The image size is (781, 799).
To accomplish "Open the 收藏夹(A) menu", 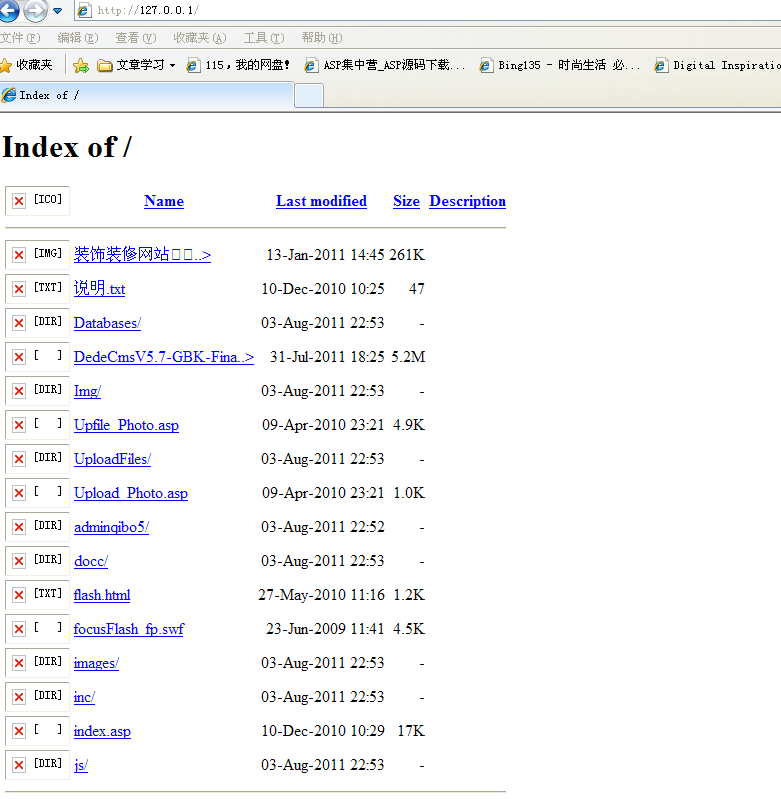I will pos(199,38).
